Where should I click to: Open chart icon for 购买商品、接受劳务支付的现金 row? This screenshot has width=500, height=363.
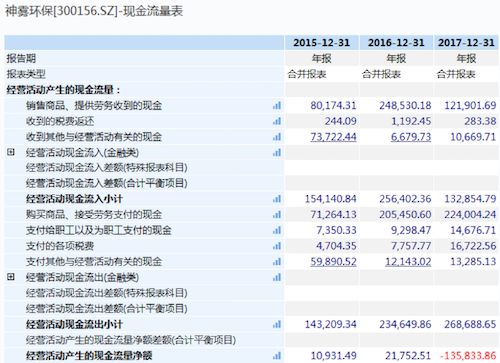pyautogui.click(x=277, y=215)
